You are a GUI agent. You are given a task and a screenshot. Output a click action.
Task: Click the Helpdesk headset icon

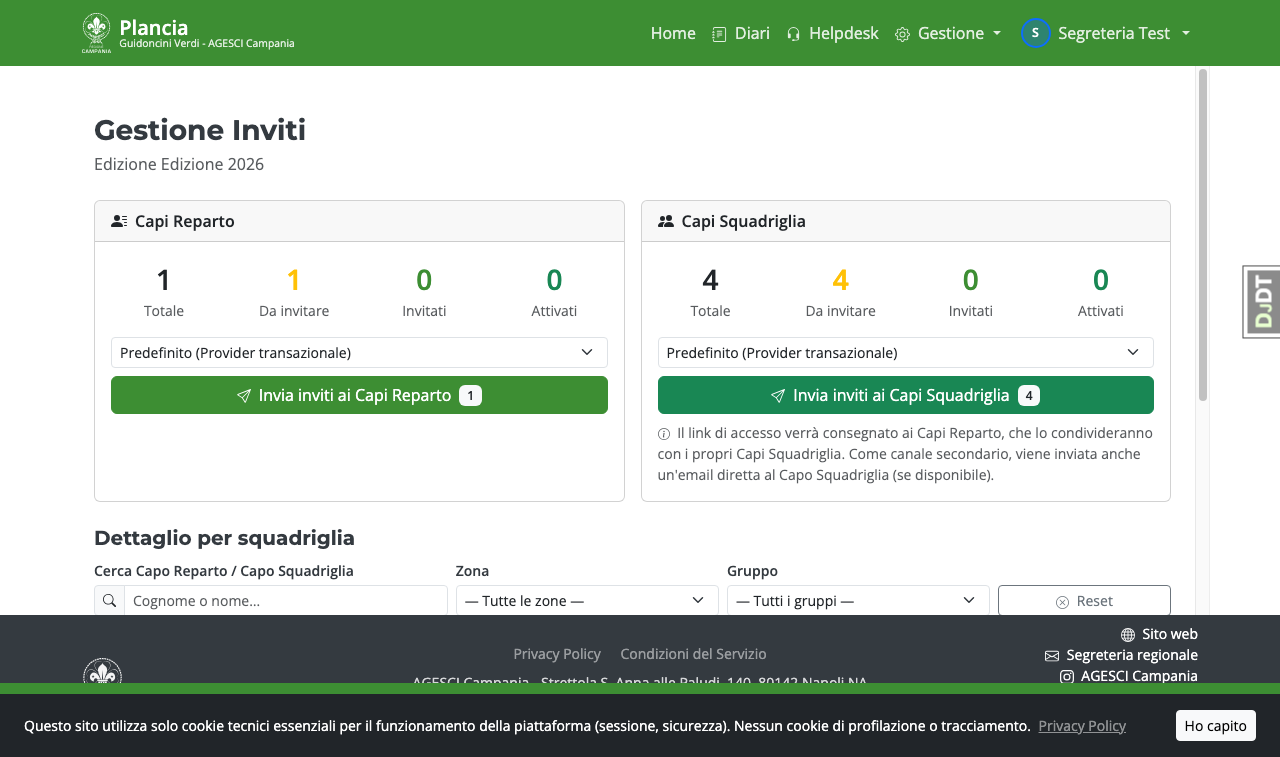(793, 34)
